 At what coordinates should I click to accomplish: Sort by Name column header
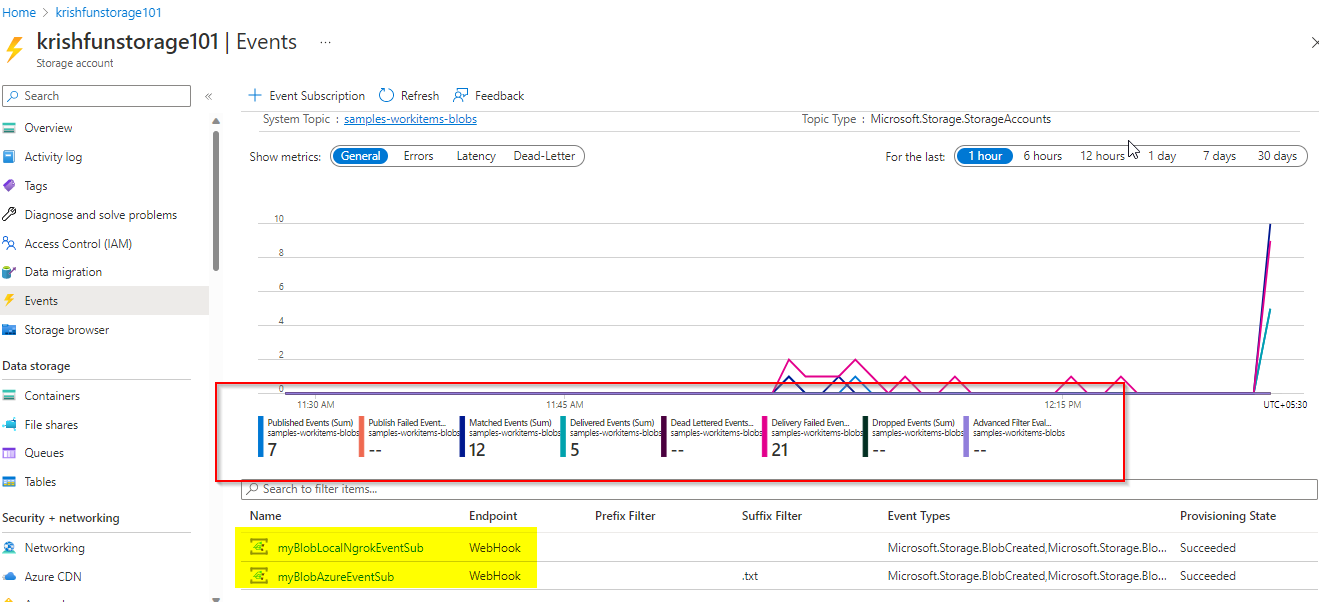point(266,516)
